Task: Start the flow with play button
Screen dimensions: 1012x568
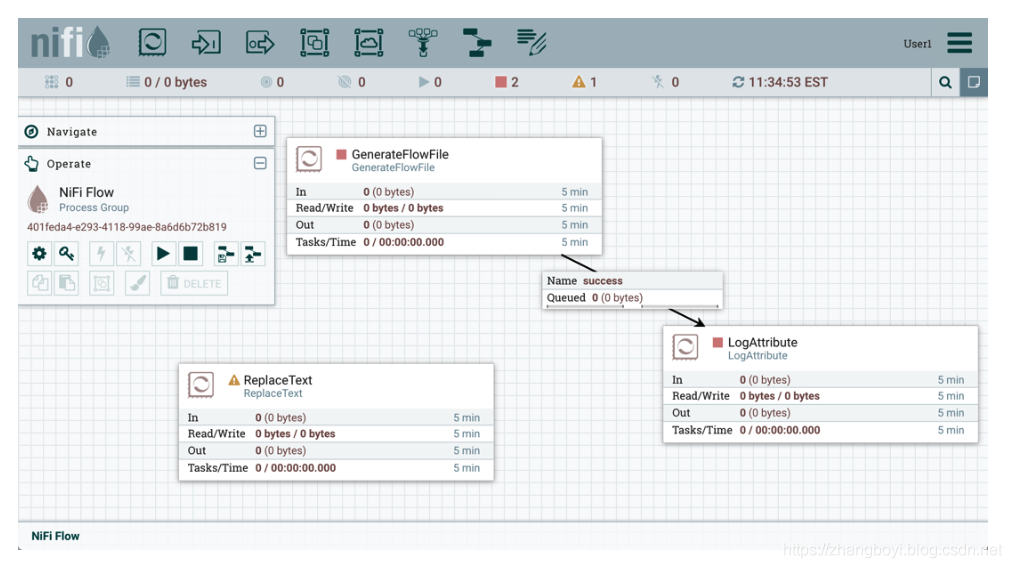Action: tap(163, 254)
